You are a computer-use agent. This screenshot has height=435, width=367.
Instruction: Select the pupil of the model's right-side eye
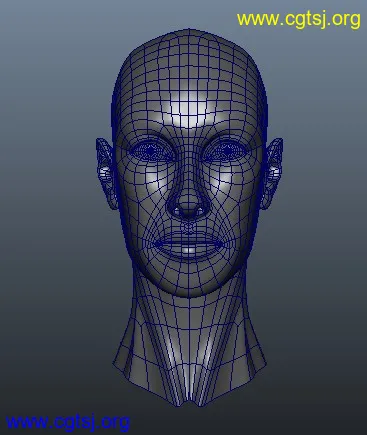(x=228, y=151)
